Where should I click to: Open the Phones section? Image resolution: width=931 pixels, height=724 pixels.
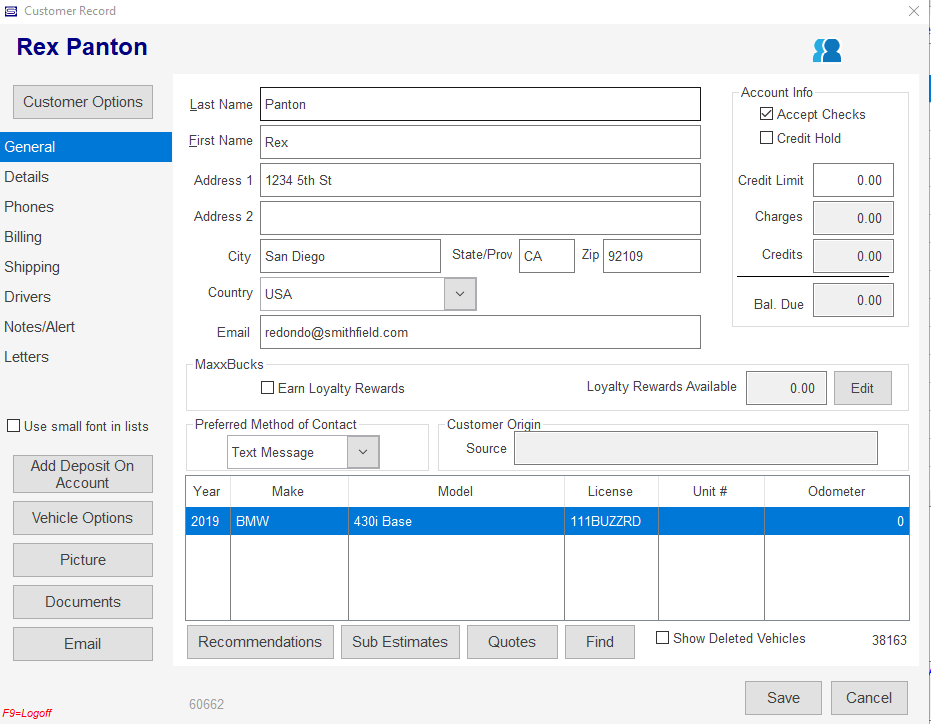(86, 207)
